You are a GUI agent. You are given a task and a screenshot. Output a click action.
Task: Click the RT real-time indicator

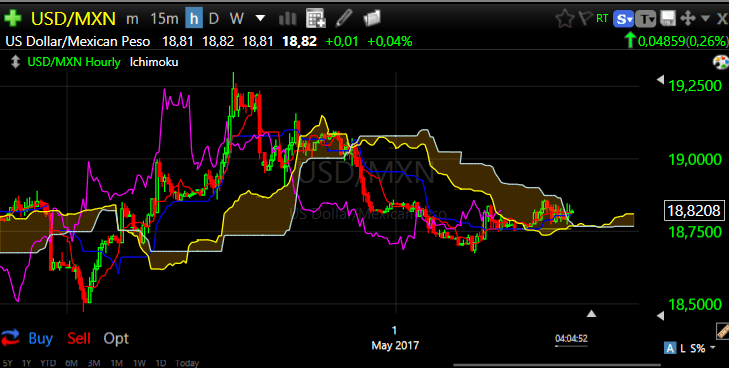602,19
